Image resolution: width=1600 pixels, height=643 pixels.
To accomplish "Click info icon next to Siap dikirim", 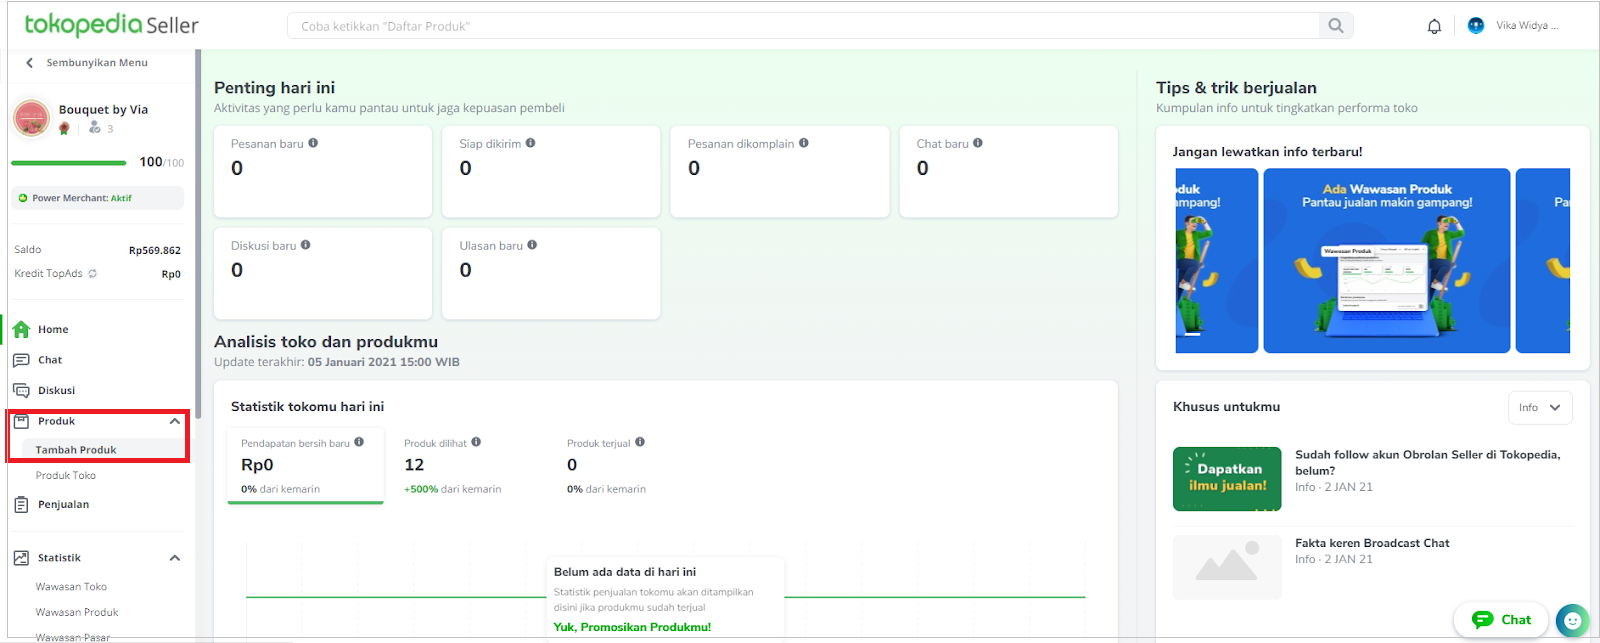I will tap(530, 143).
